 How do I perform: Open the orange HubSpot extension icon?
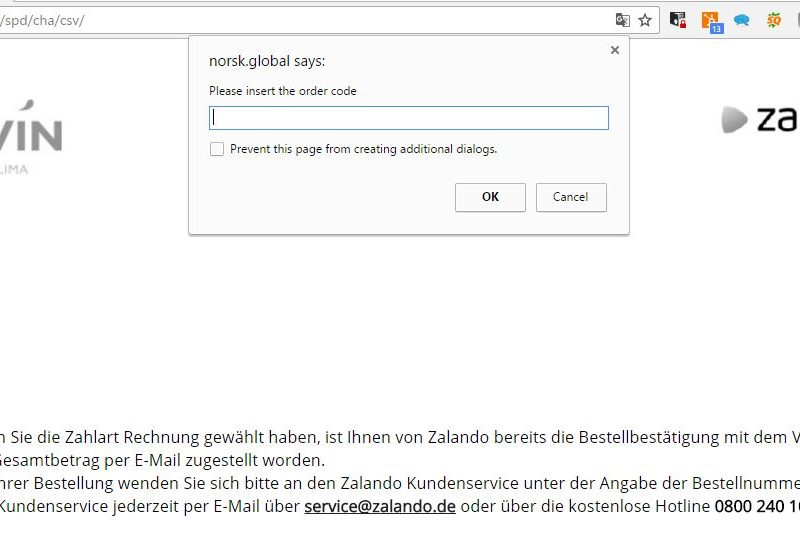710,20
